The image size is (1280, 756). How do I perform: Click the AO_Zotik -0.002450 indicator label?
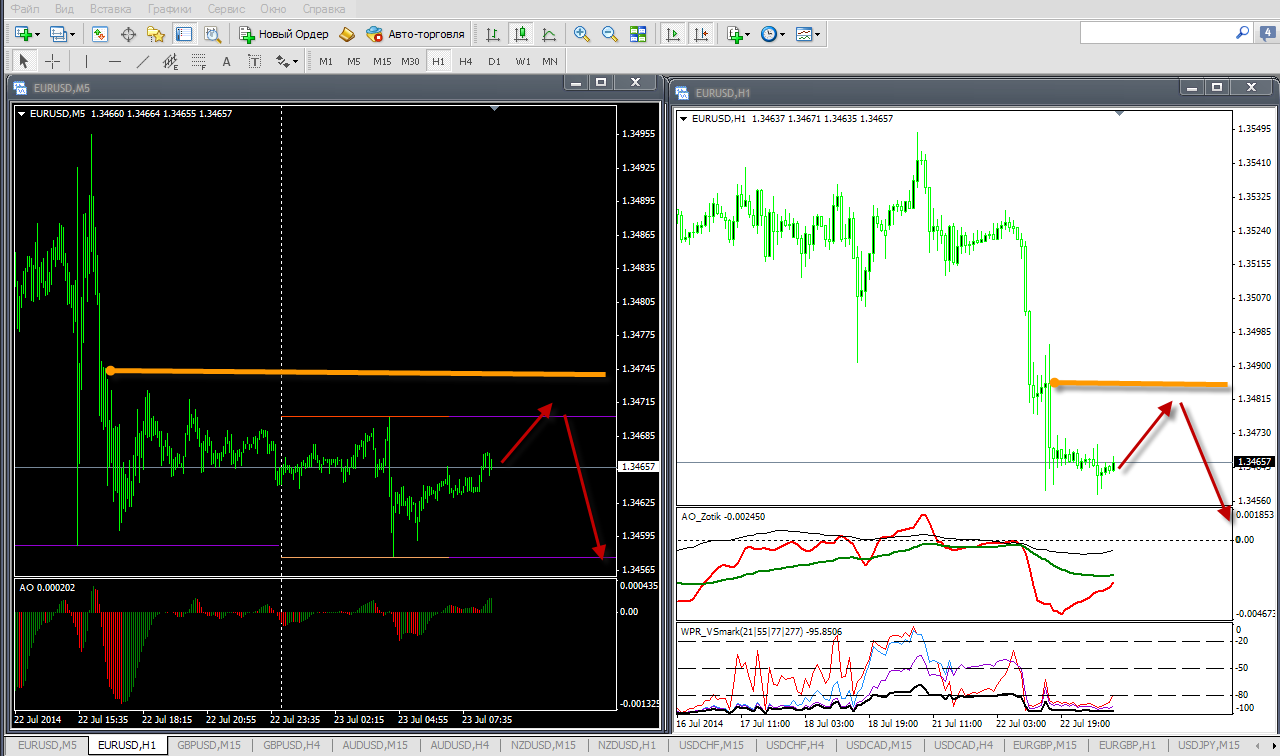tap(723, 516)
